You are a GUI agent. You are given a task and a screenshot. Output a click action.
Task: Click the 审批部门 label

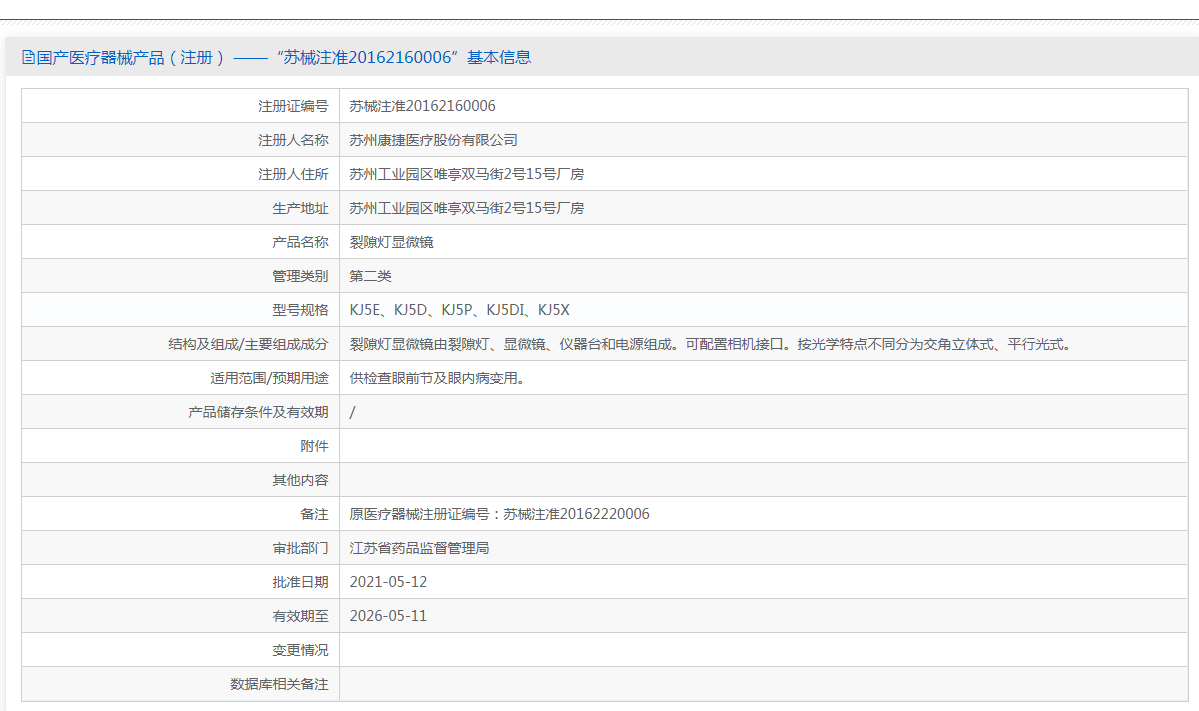coord(300,548)
